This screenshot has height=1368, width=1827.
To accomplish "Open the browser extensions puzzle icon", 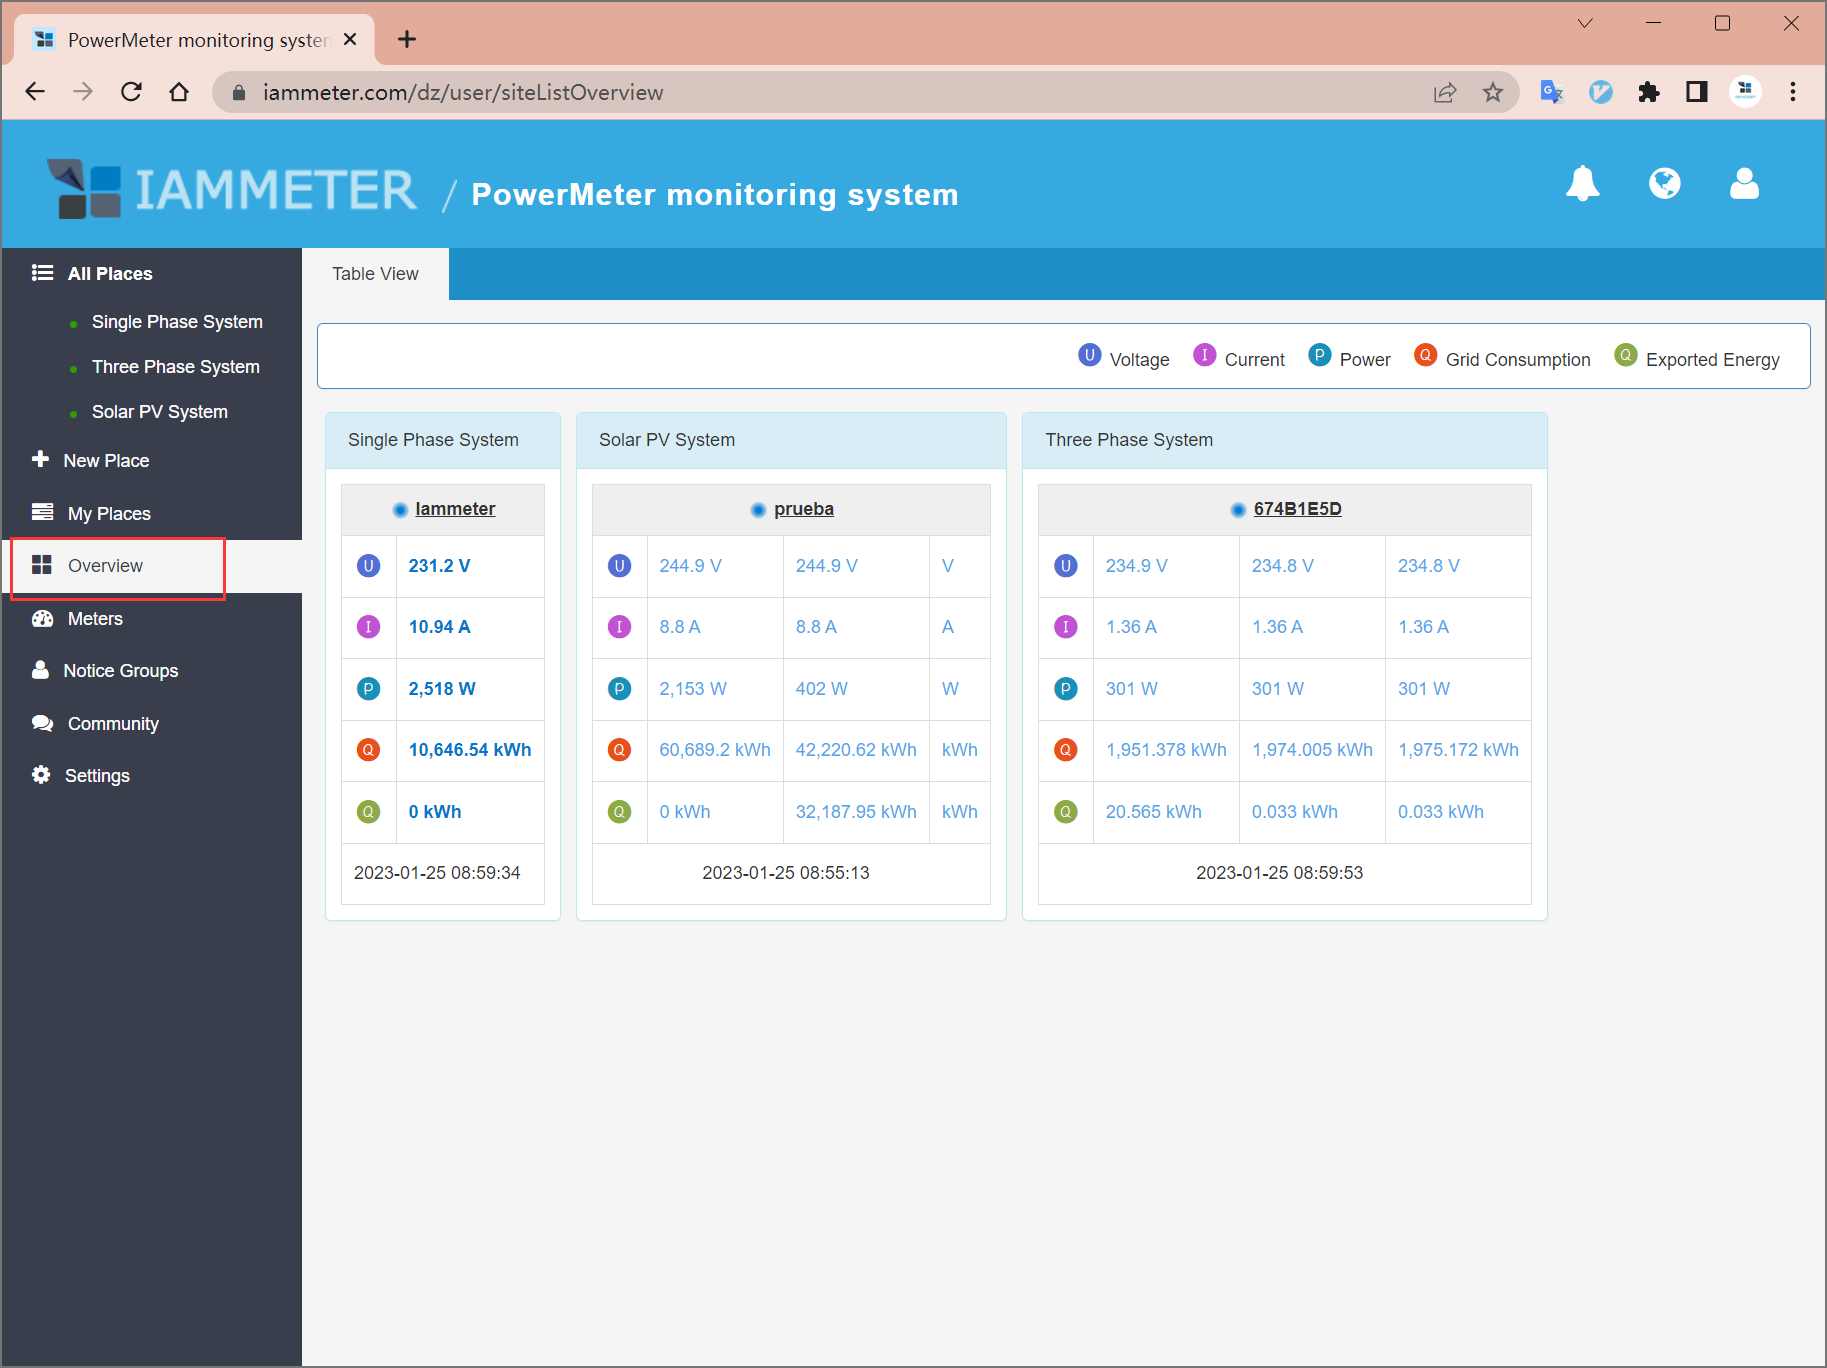I will tap(1649, 92).
